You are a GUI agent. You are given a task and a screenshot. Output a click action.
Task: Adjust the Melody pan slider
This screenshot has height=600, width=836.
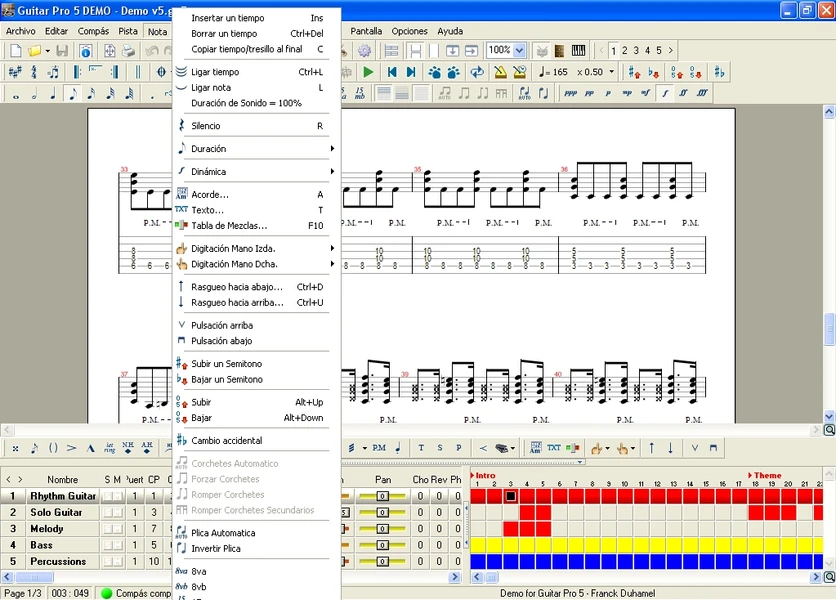click(382, 529)
